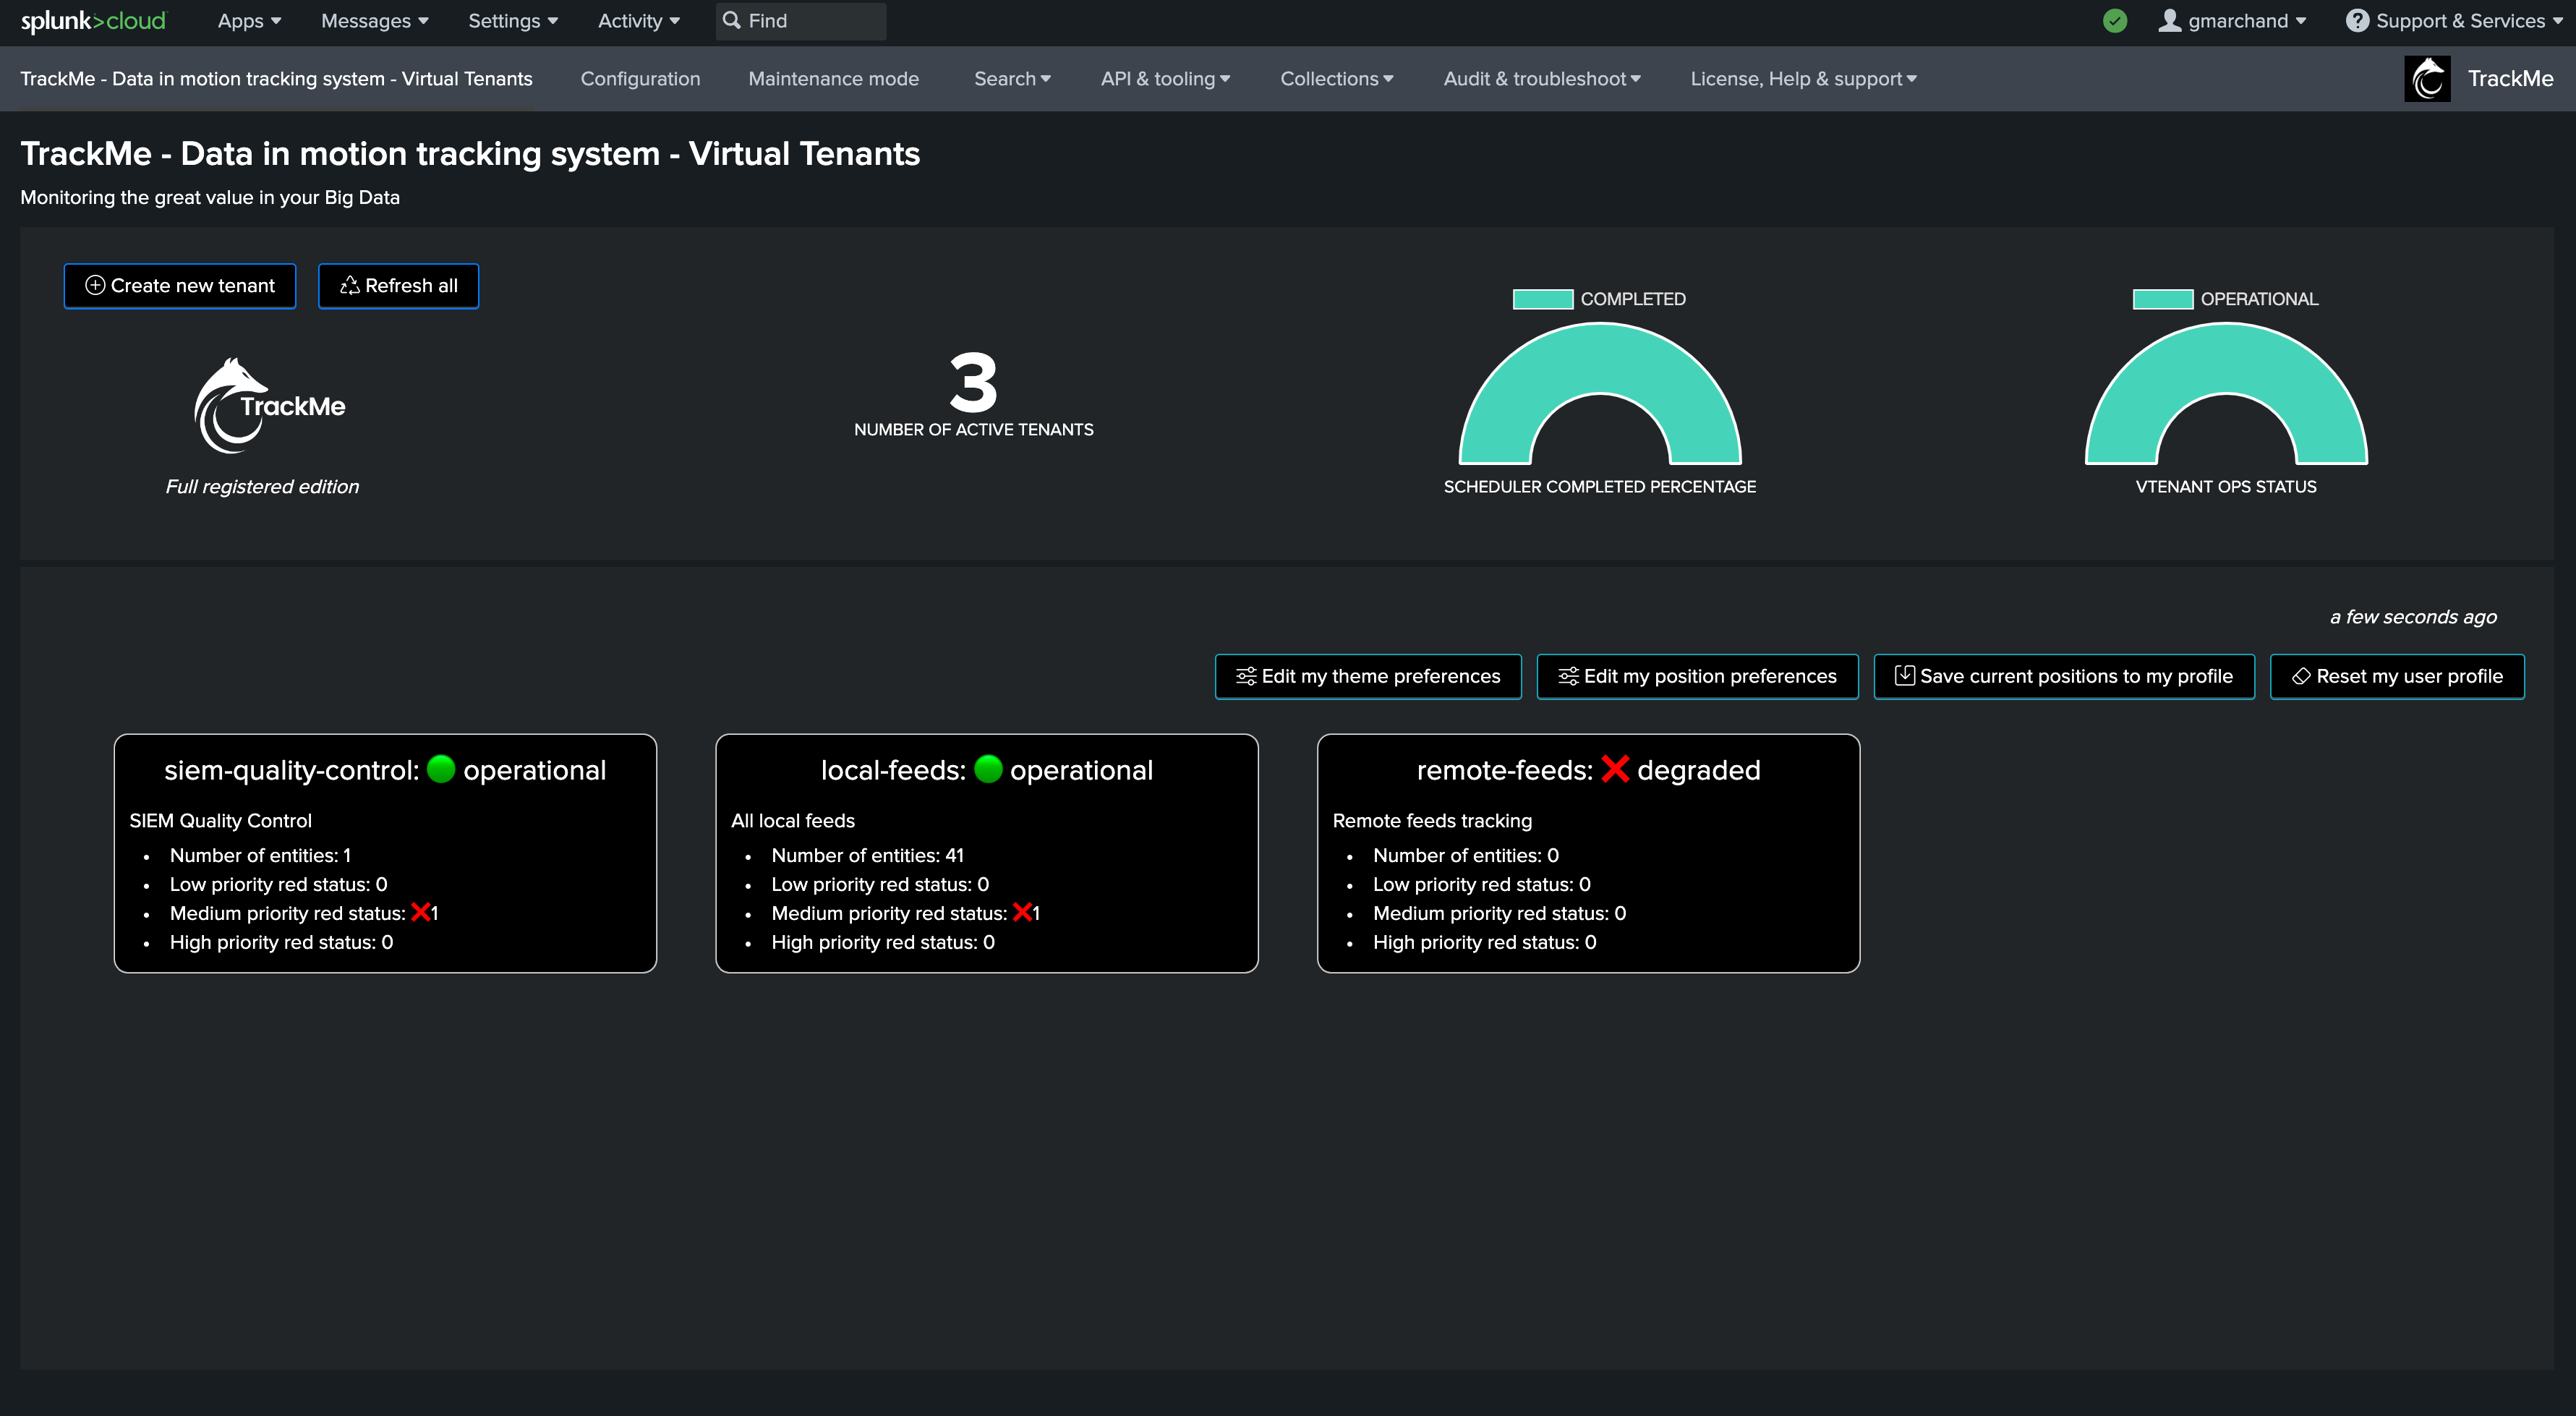Open the Apps dropdown menu
The image size is (2576, 1416).
click(249, 21)
